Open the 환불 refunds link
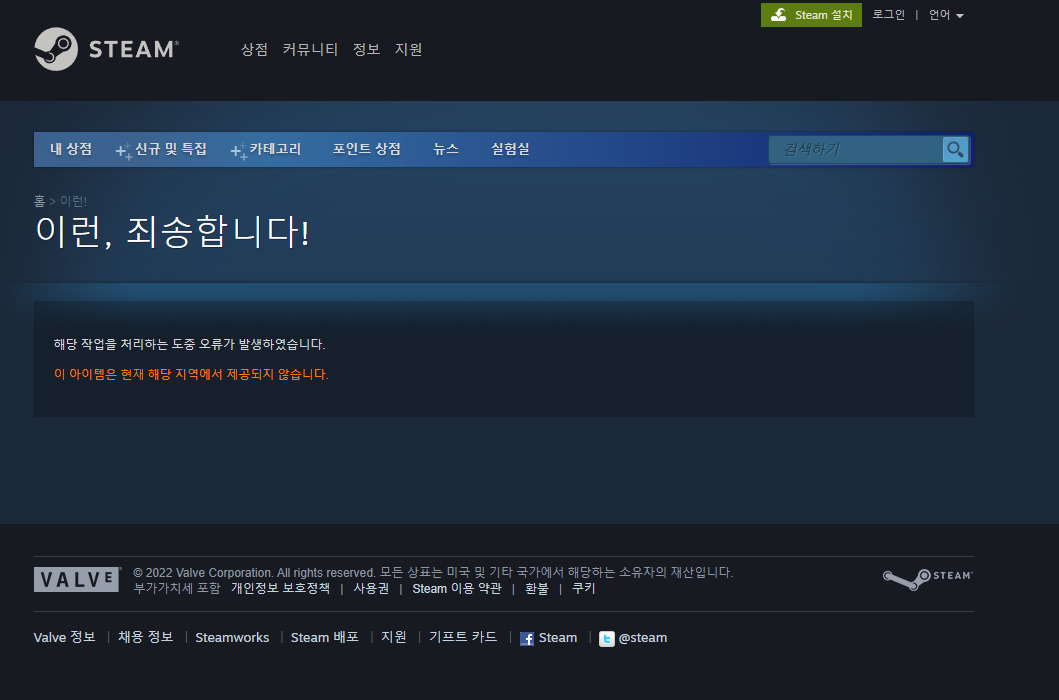 (x=536, y=589)
